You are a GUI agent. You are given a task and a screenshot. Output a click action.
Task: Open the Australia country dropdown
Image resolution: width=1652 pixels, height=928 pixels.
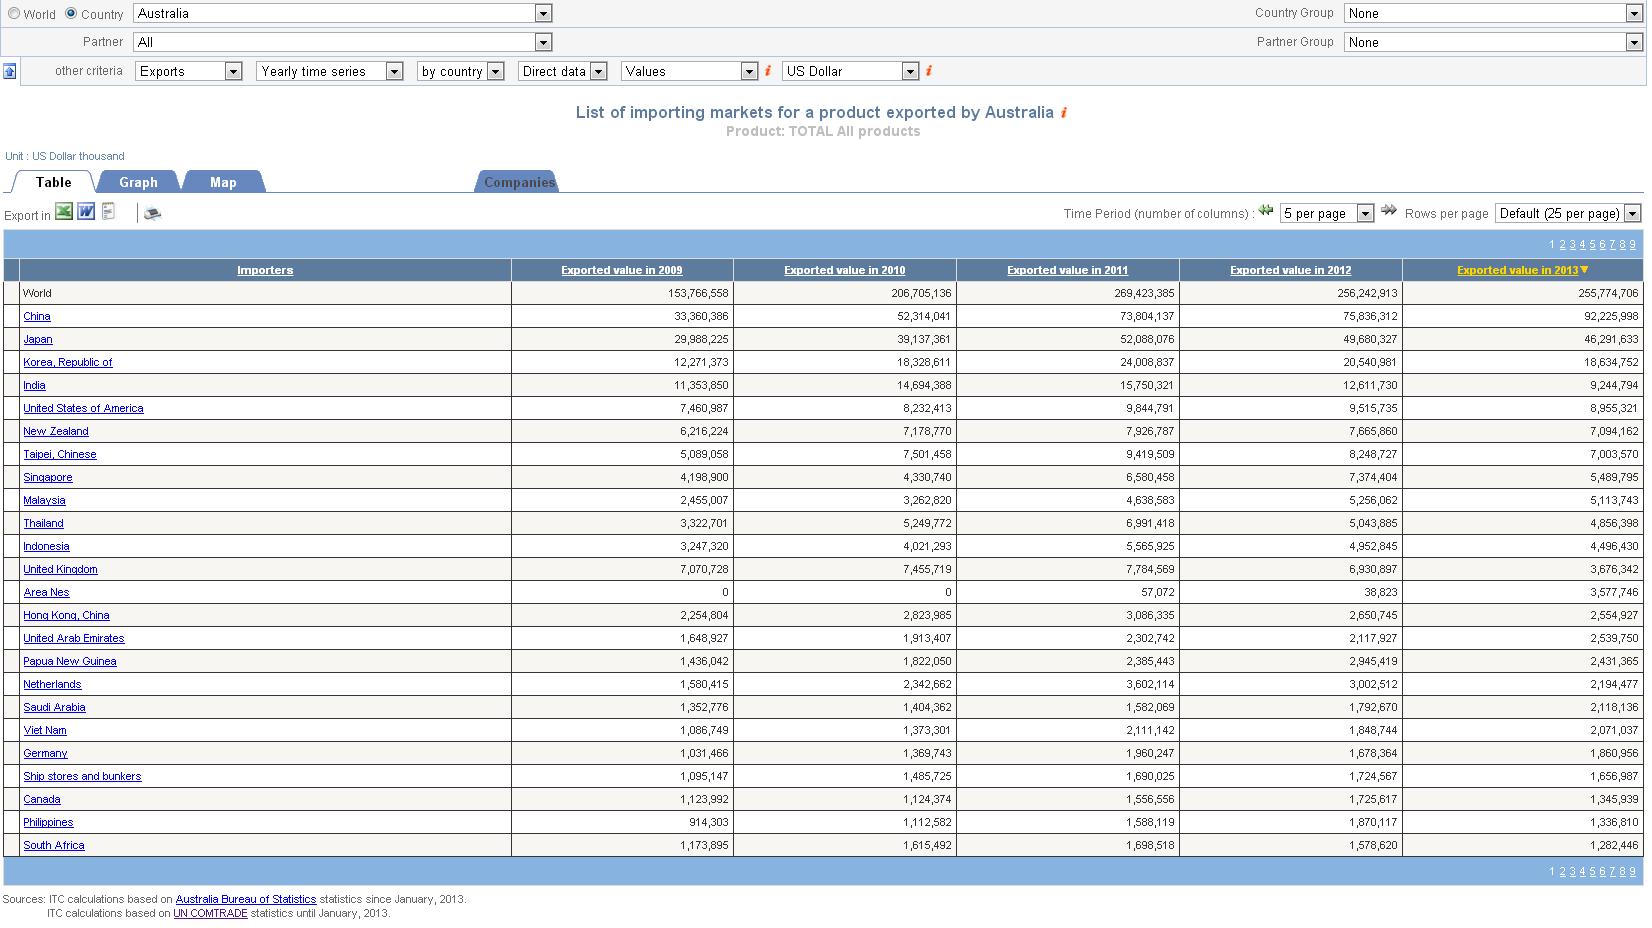tap(342, 14)
